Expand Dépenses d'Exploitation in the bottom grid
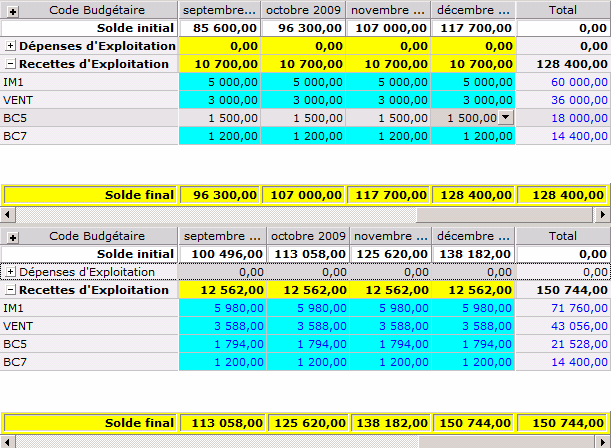The width and height of the screenshot is (611, 448). pos(10,272)
